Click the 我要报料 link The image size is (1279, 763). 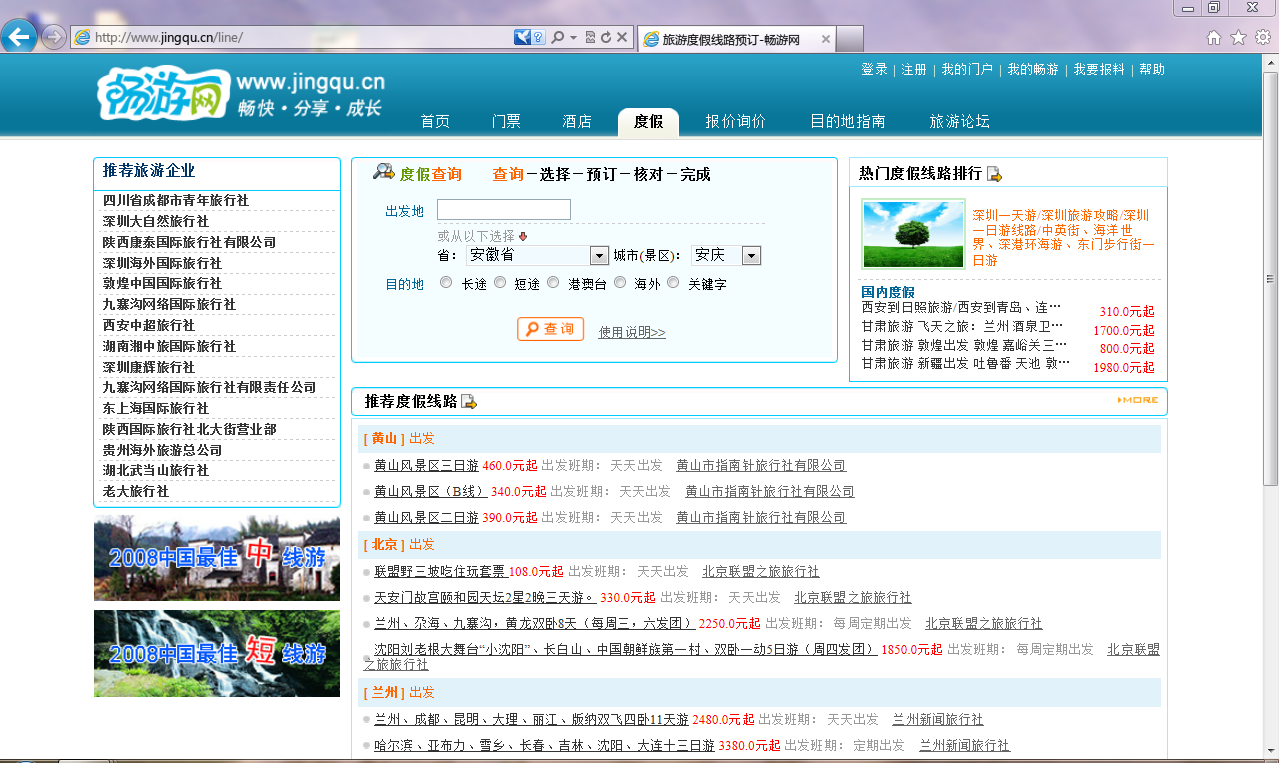[1099, 69]
